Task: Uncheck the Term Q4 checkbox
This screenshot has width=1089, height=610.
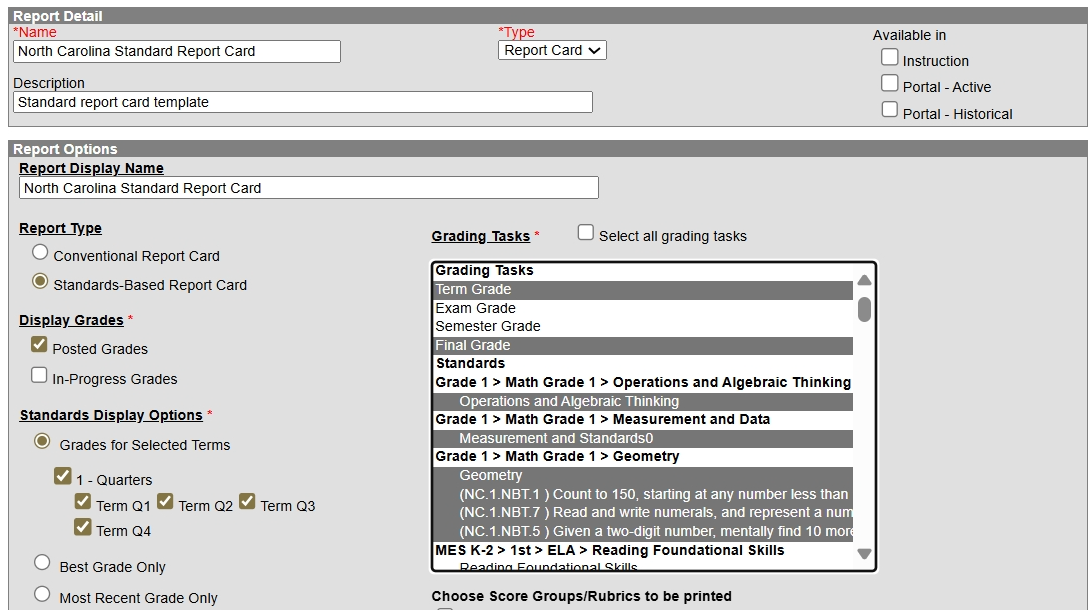Action: point(83,527)
